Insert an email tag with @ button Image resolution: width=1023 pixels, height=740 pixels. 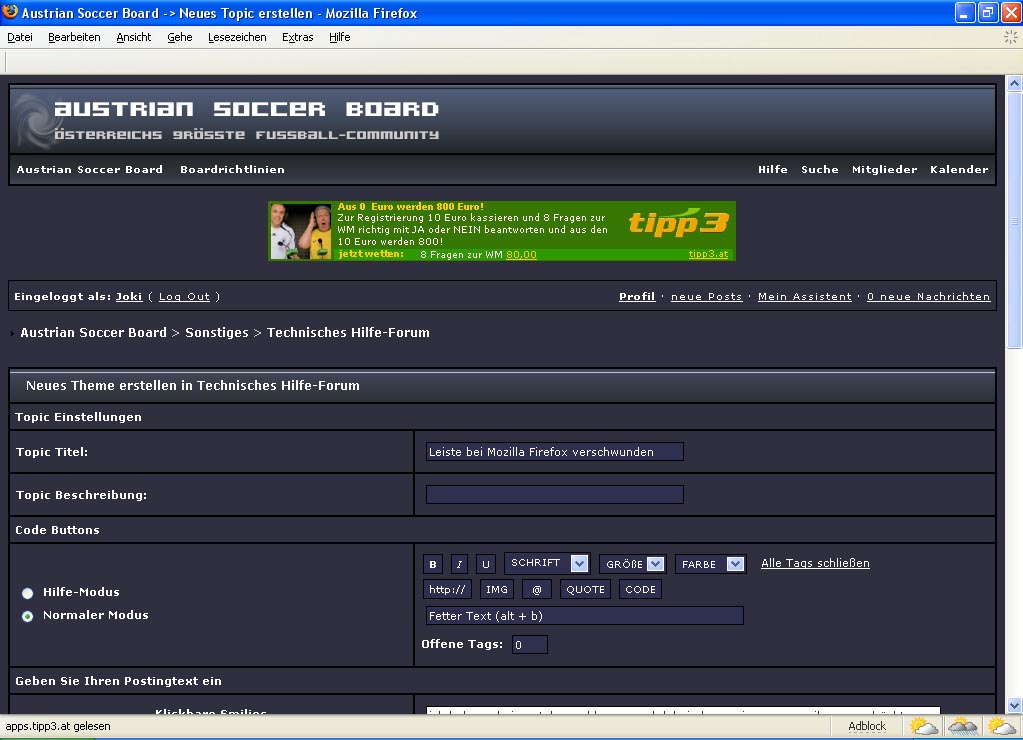click(x=537, y=589)
